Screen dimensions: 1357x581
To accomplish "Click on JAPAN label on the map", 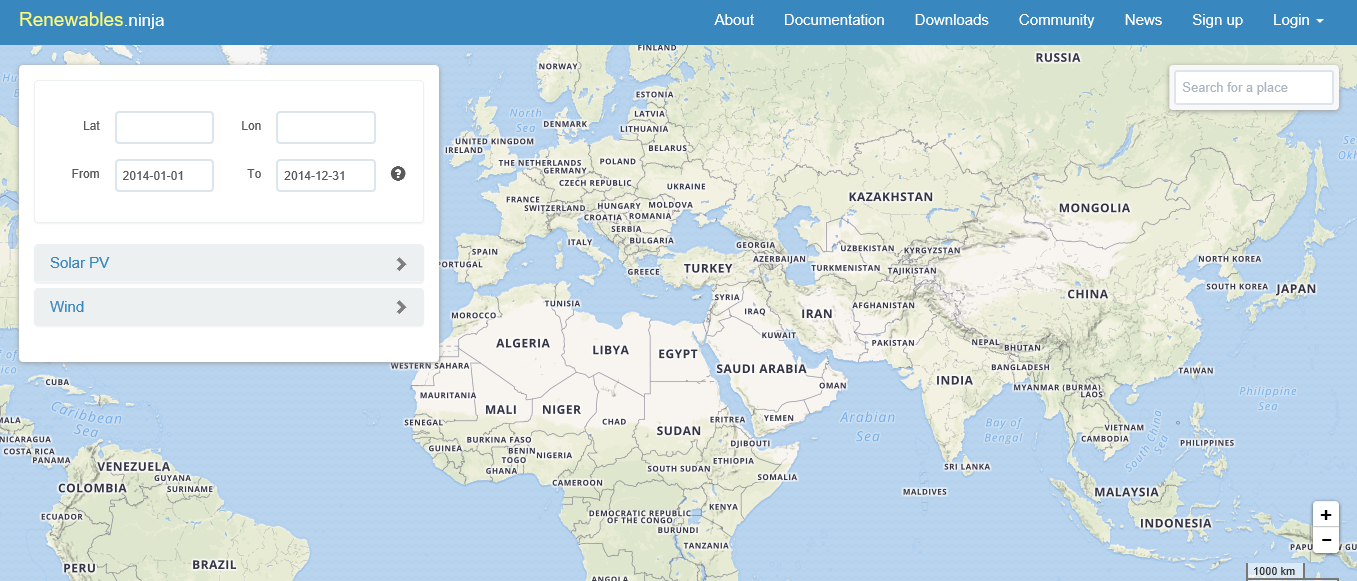I will pos(1297,289).
